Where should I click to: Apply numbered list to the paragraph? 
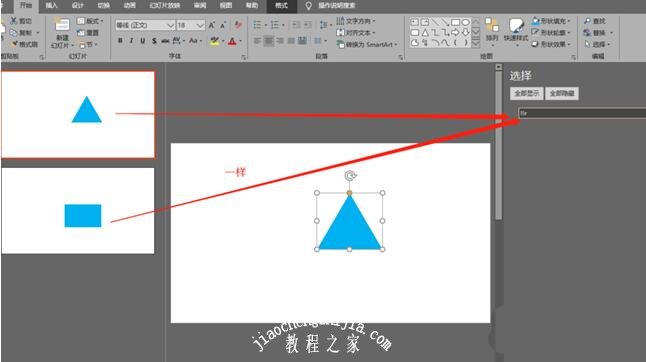[x=275, y=25]
